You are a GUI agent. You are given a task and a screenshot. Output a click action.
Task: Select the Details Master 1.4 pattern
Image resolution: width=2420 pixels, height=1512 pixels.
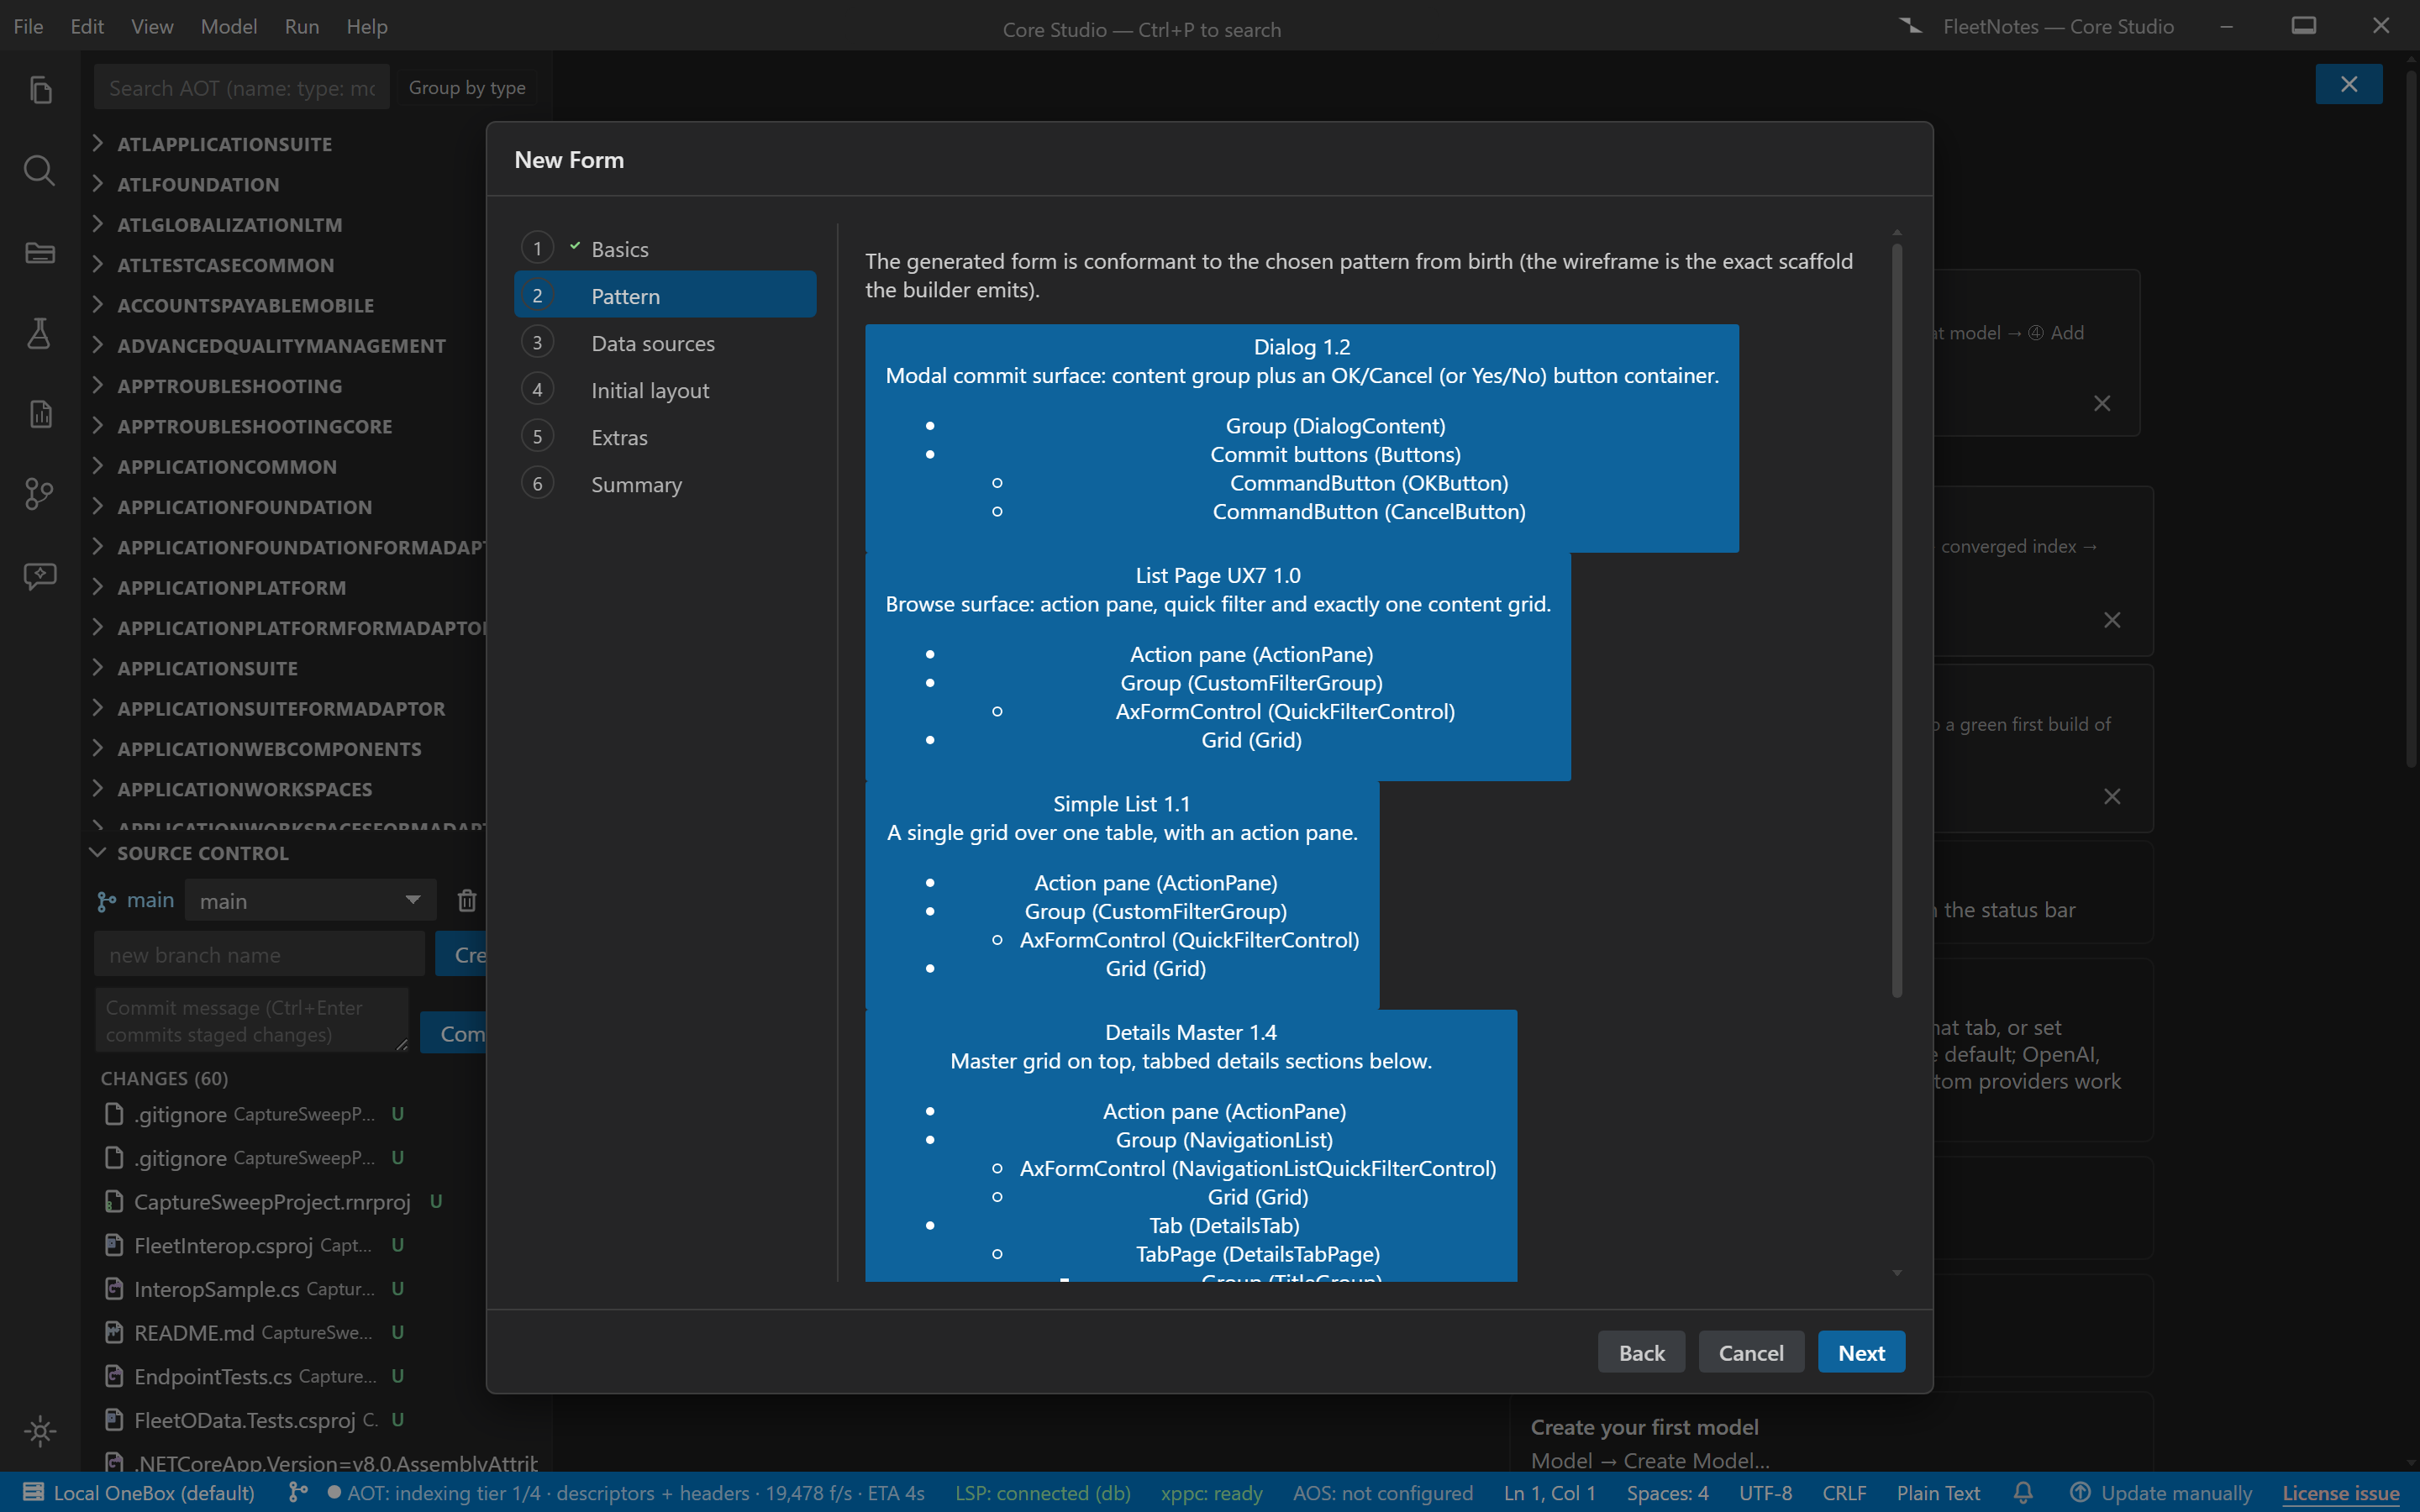tap(1190, 1145)
